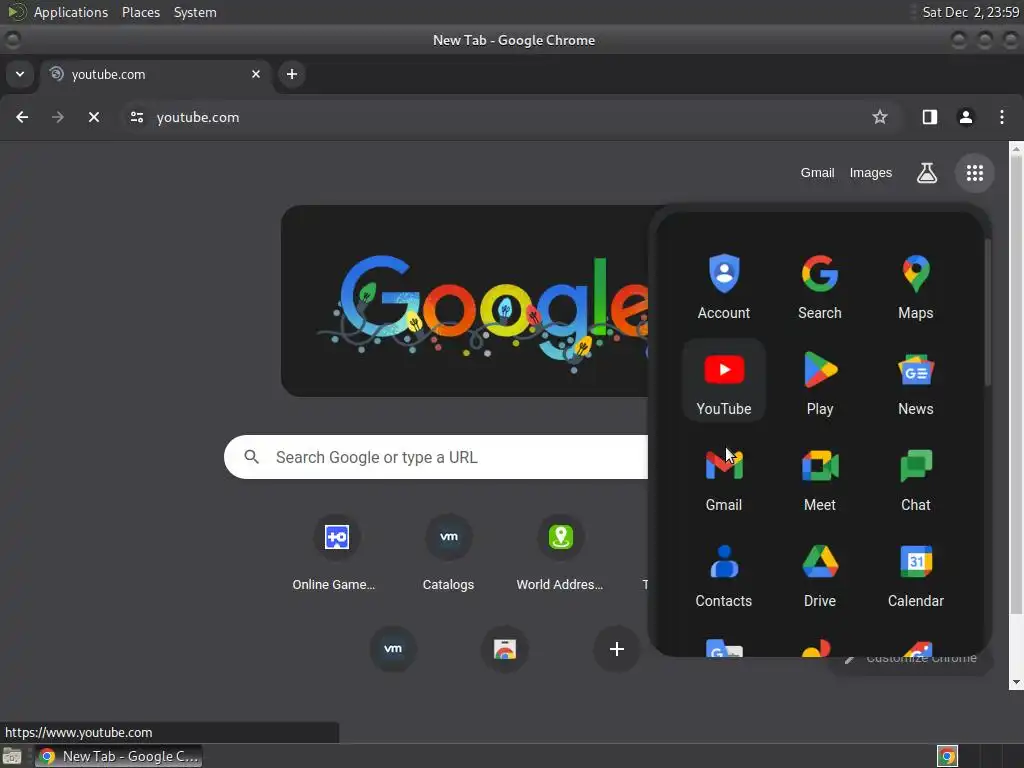Screen dimensions: 1024x768
Task: Open the Chrome Web Store shortcut
Action: (x=504, y=648)
